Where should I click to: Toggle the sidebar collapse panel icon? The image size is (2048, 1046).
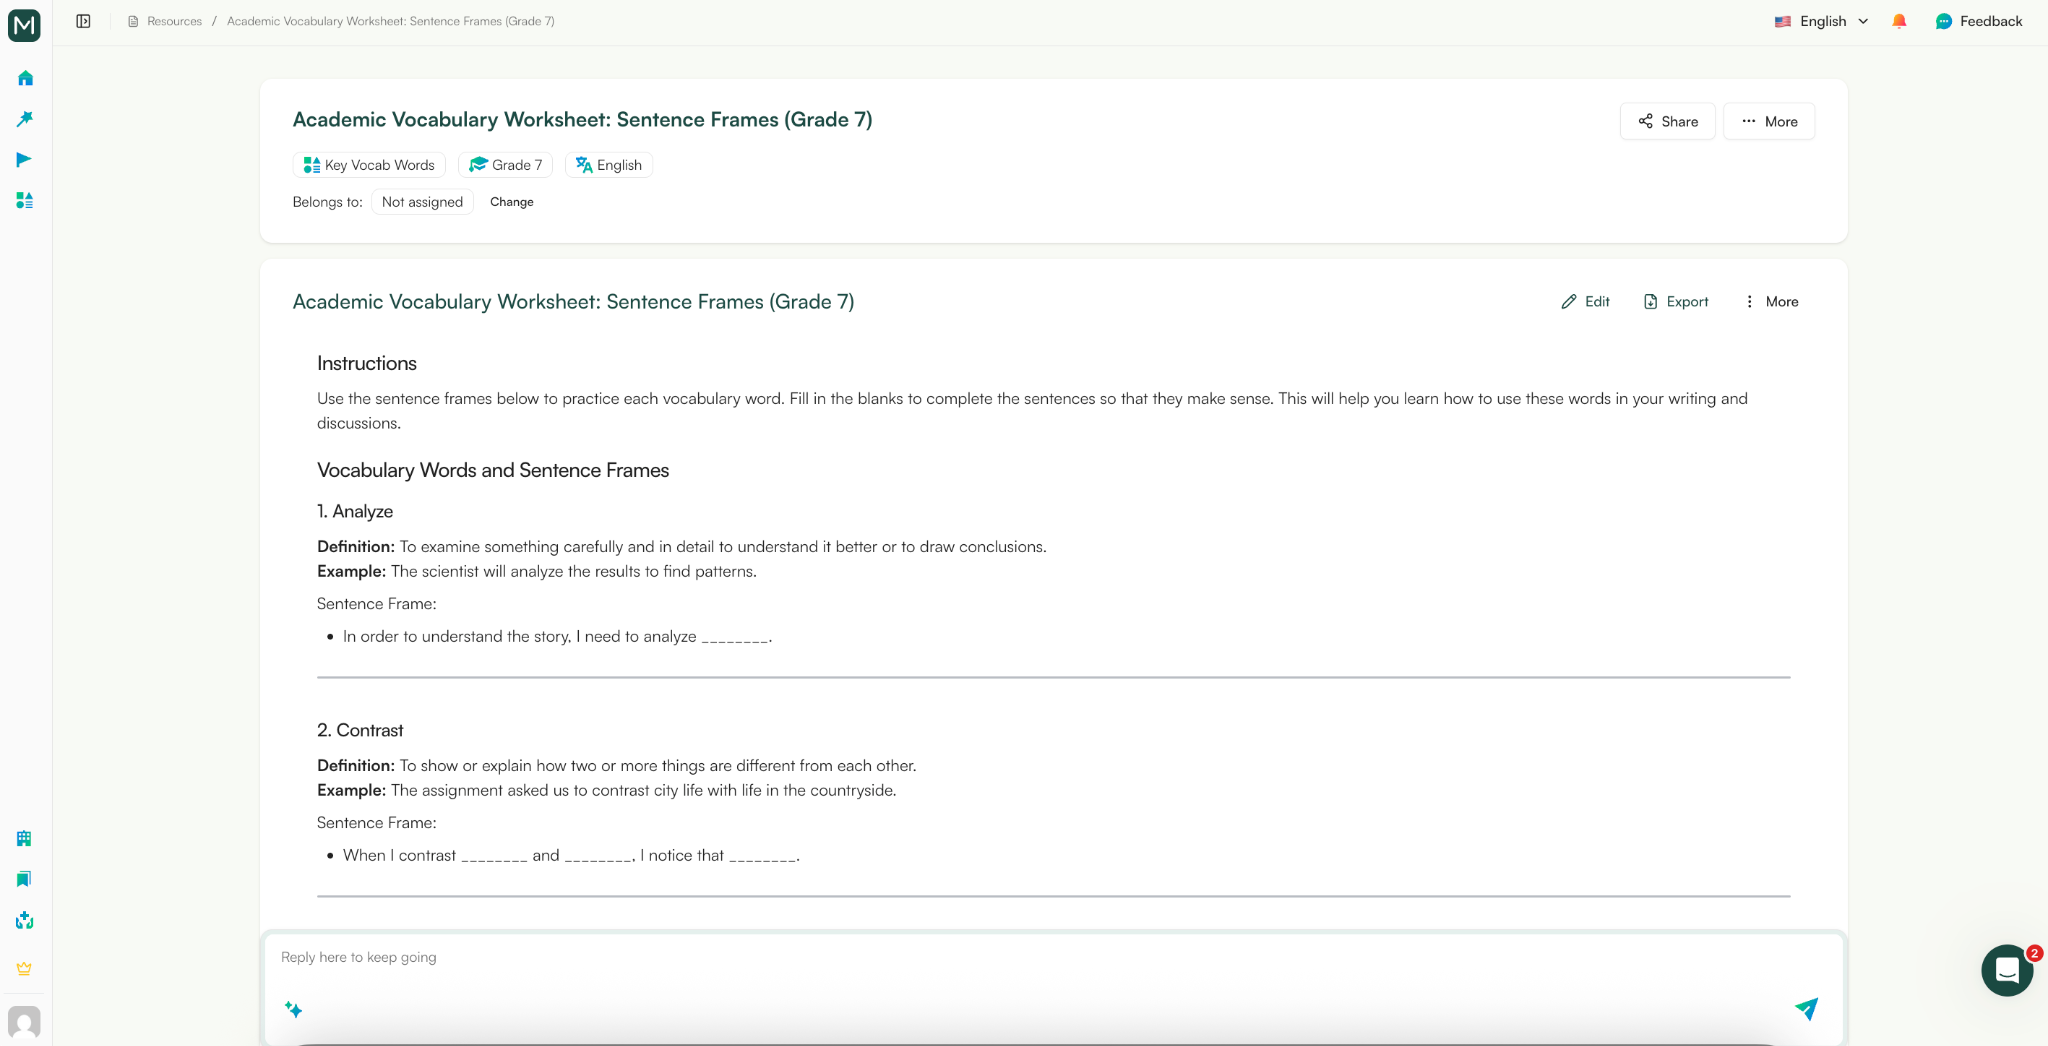pos(83,20)
